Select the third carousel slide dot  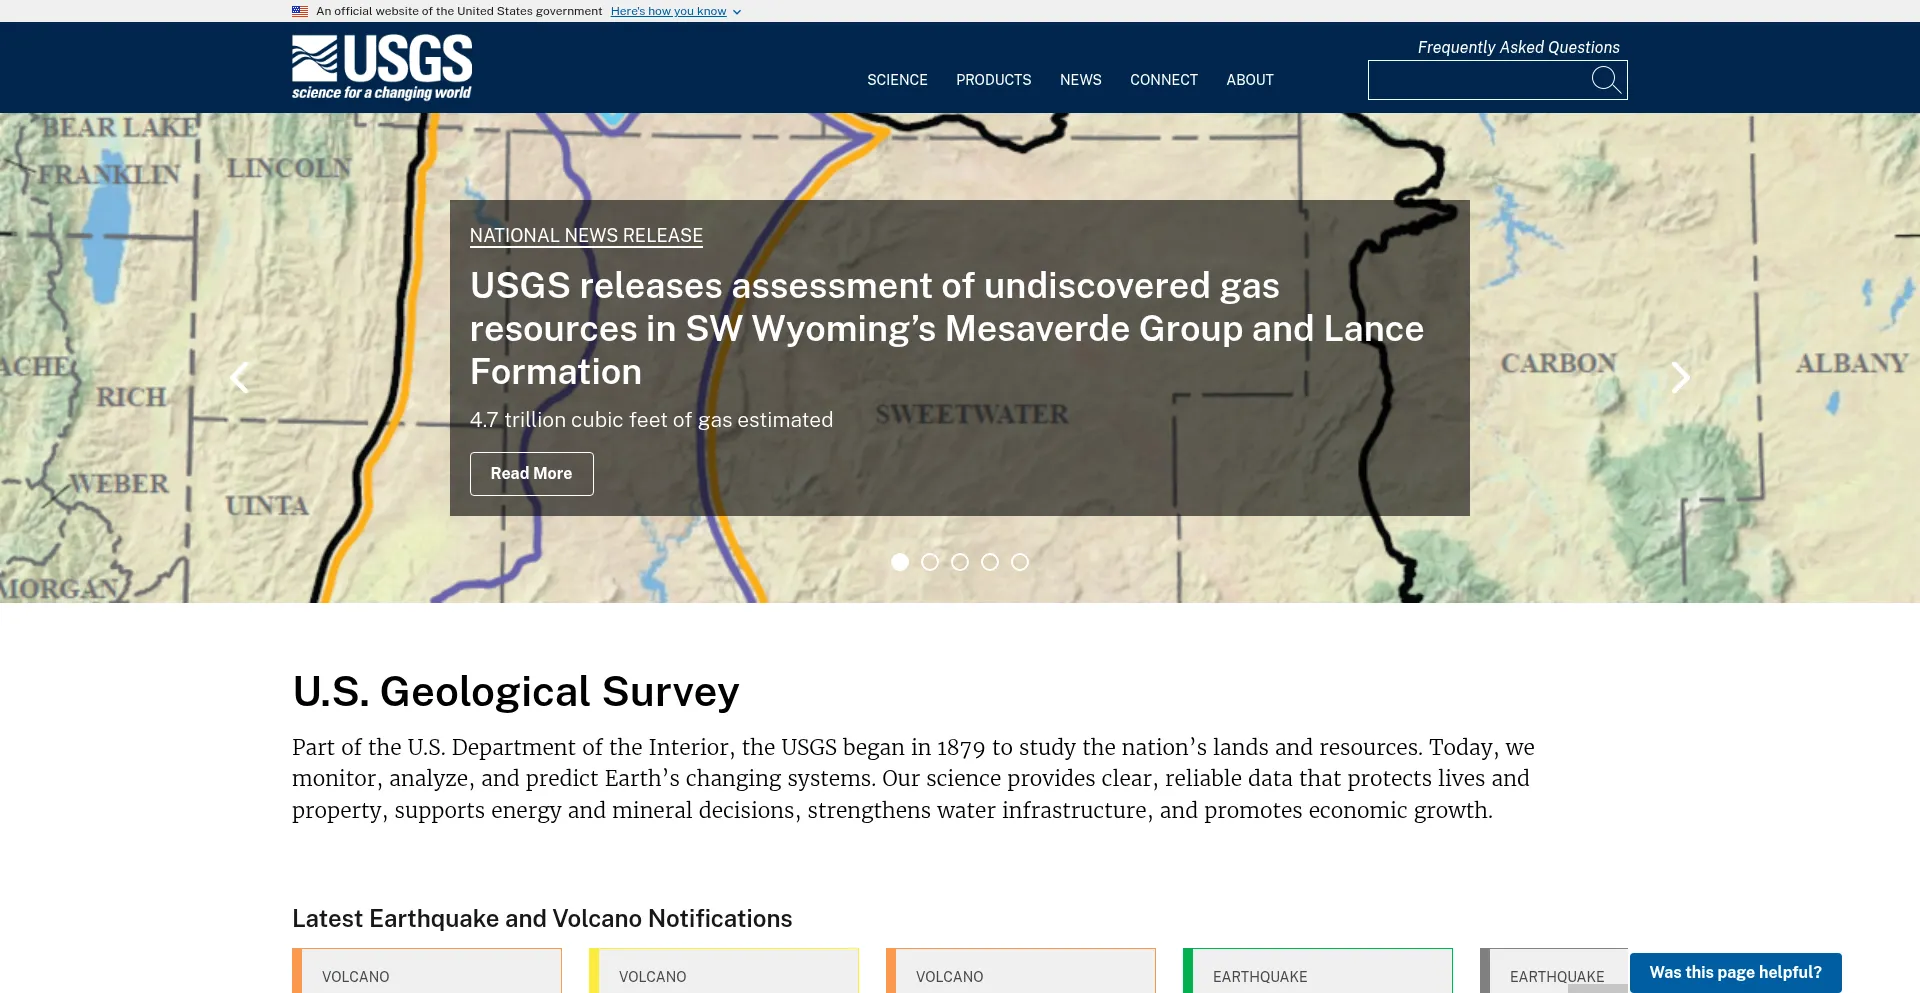pyautogui.click(x=960, y=562)
